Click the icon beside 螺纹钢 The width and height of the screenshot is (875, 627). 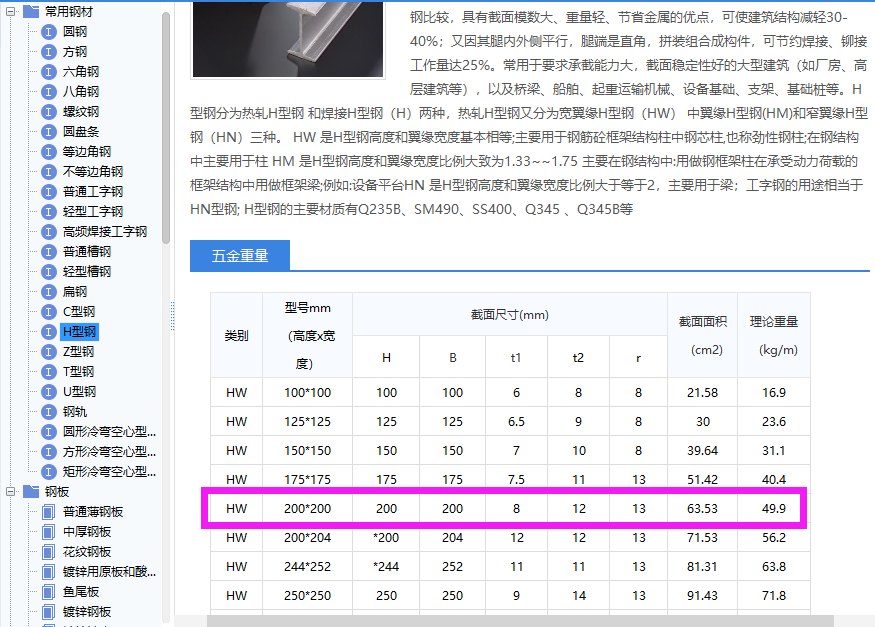tap(49, 112)
